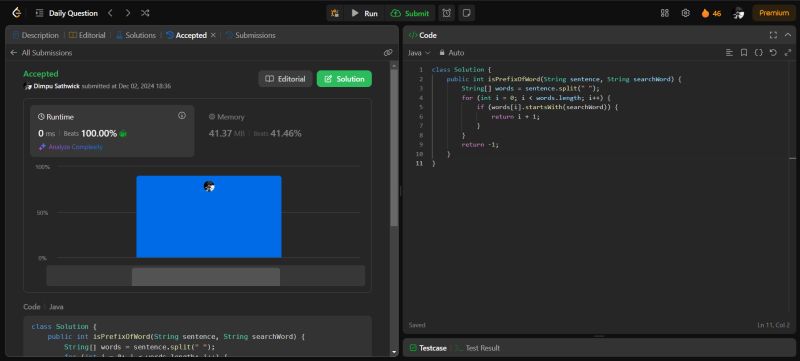Copy the submission link icon
This screenshot has width=800, height=361.
[388, 53]
